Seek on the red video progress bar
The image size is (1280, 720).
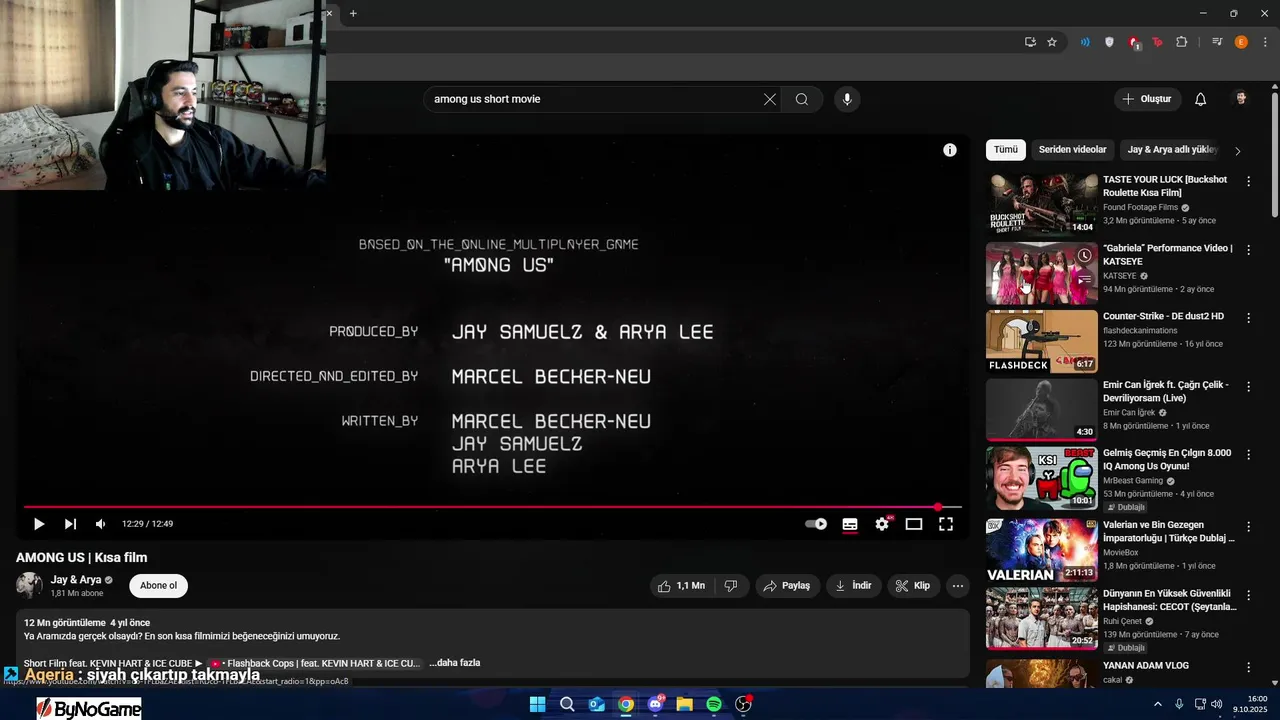point(493,507)
